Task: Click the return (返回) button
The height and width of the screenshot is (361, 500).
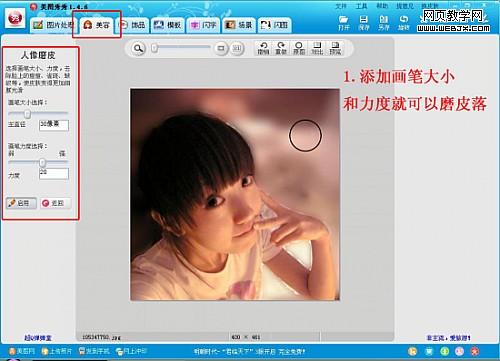Action: [x=55, y=203]
